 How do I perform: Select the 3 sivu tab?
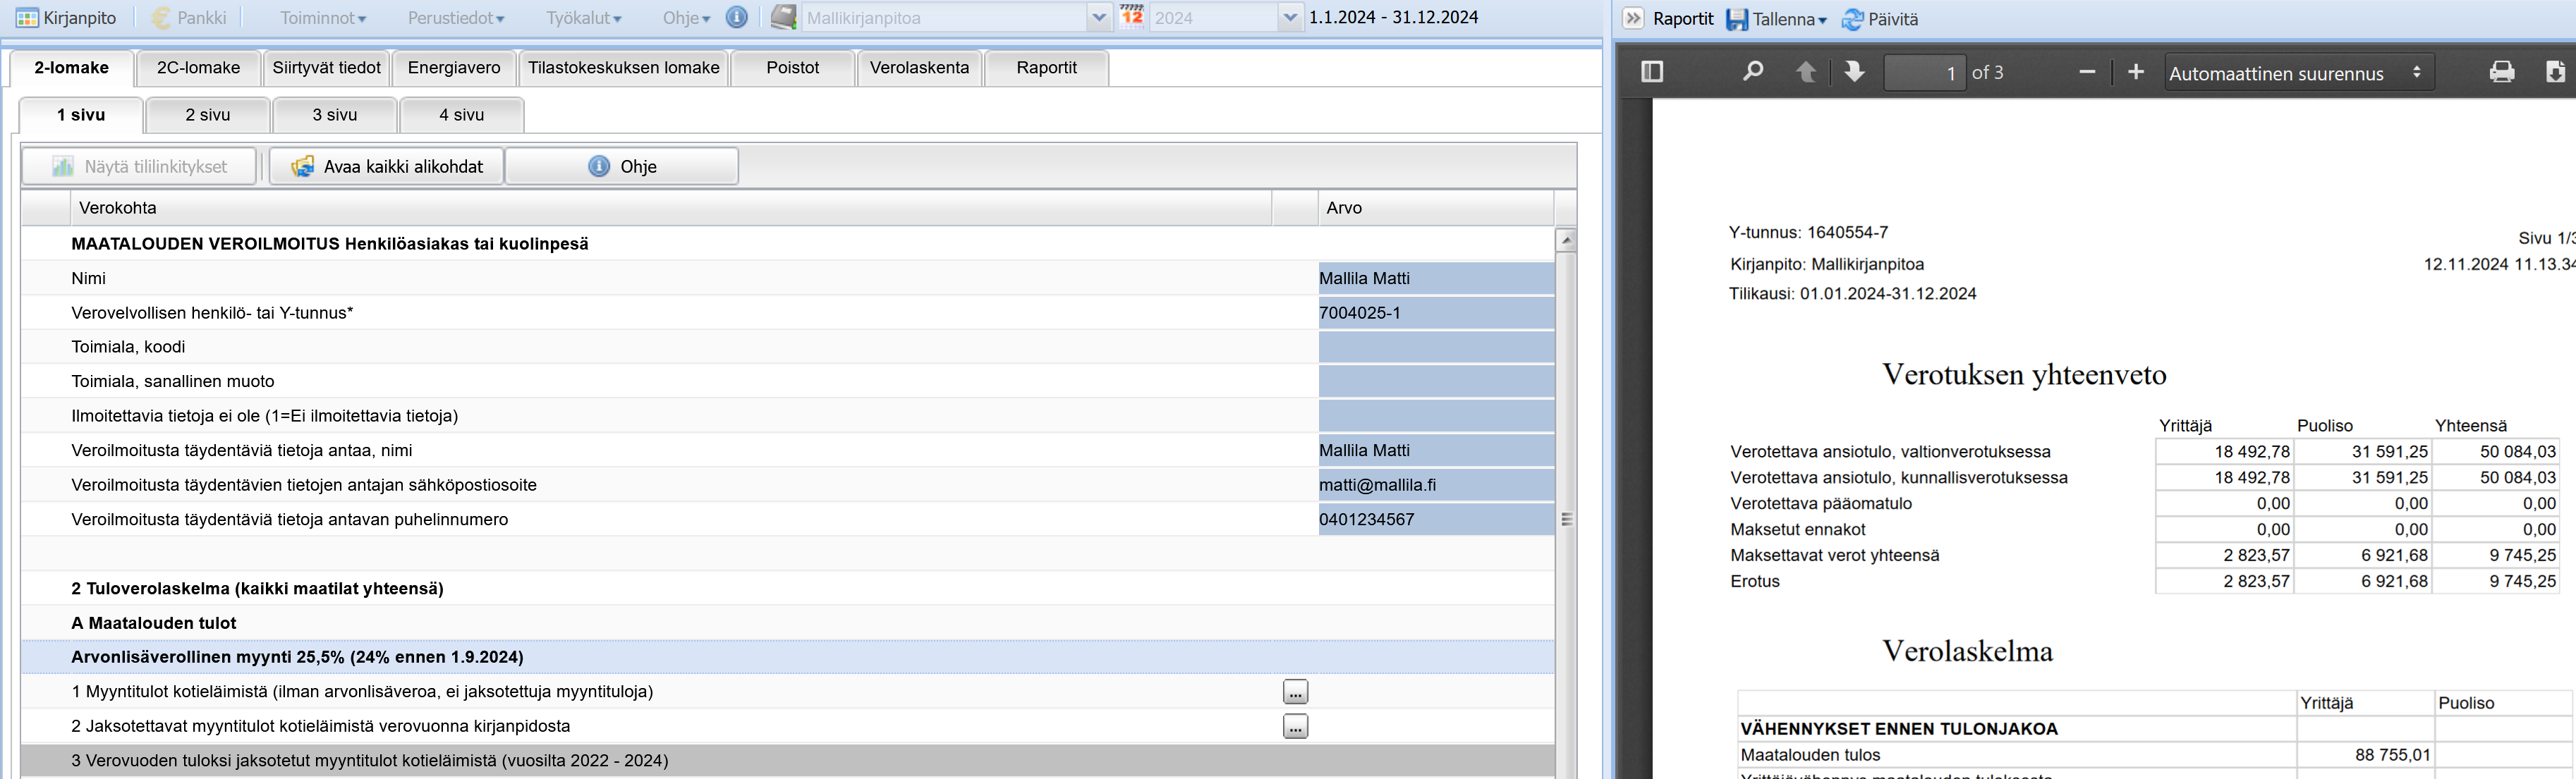coord(334,115)
